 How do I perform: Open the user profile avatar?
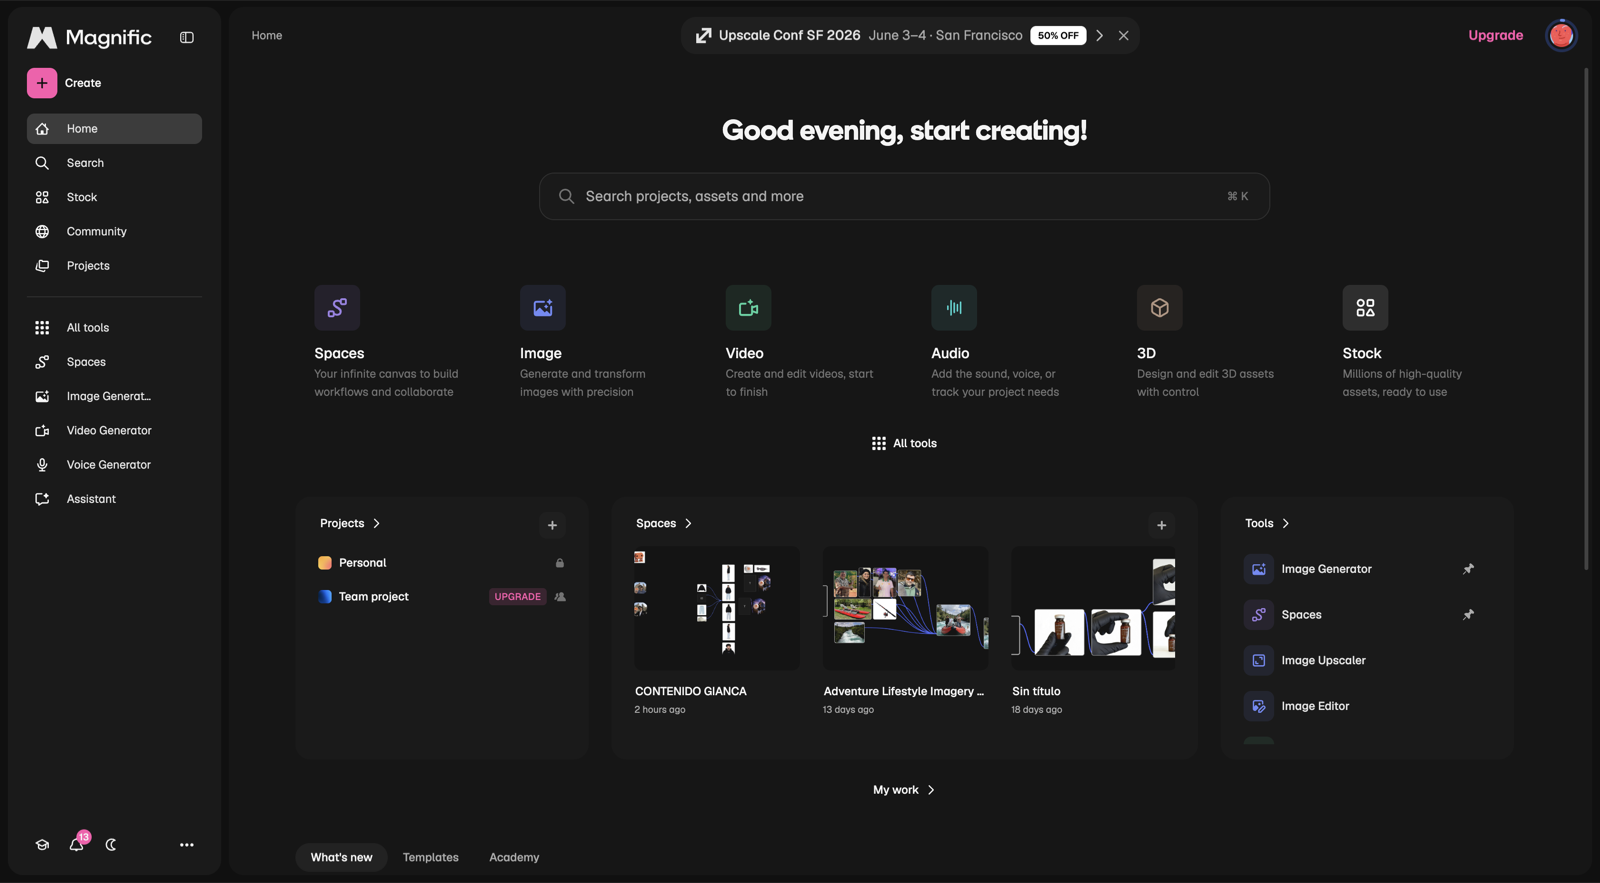pos(1561,35)
